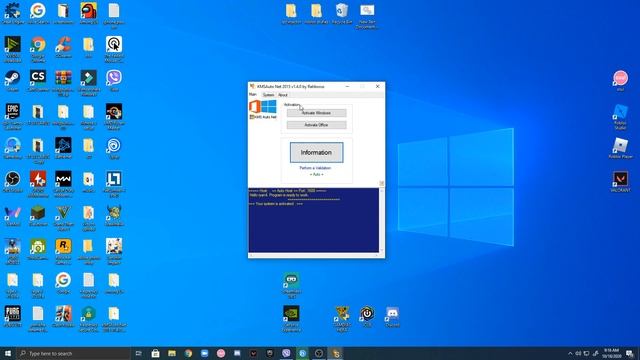Open File Explorer from the taskbar

tap(172, 353)
